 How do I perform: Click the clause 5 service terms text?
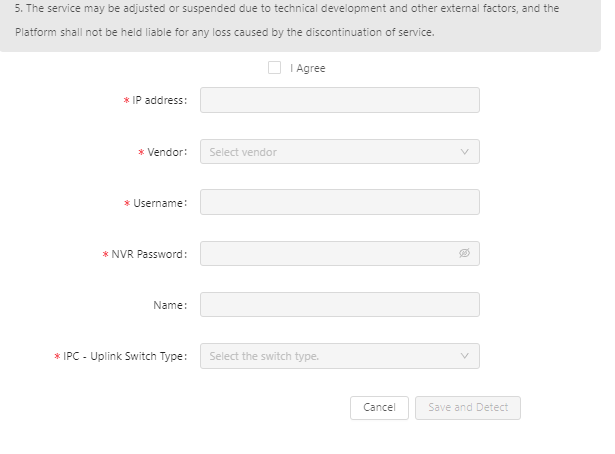point(287,20)
